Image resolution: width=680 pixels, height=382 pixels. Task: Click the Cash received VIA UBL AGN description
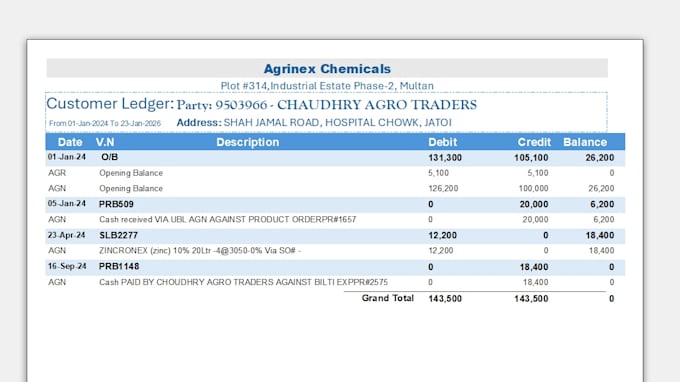[x=228, y=219]
